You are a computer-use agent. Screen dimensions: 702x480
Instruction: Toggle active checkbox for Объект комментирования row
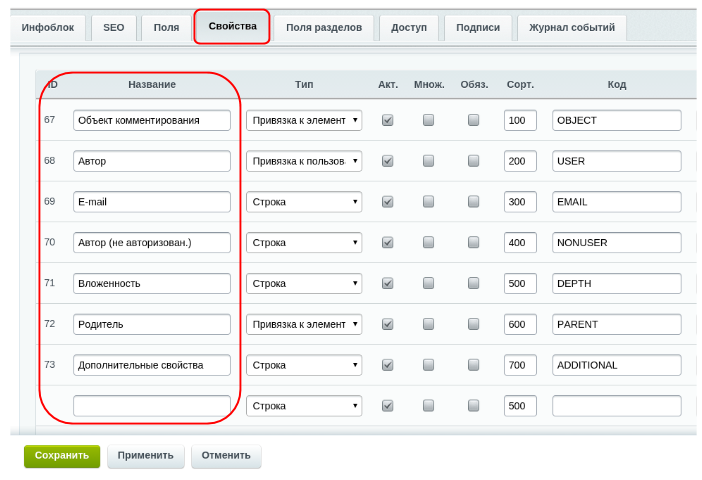388,120
